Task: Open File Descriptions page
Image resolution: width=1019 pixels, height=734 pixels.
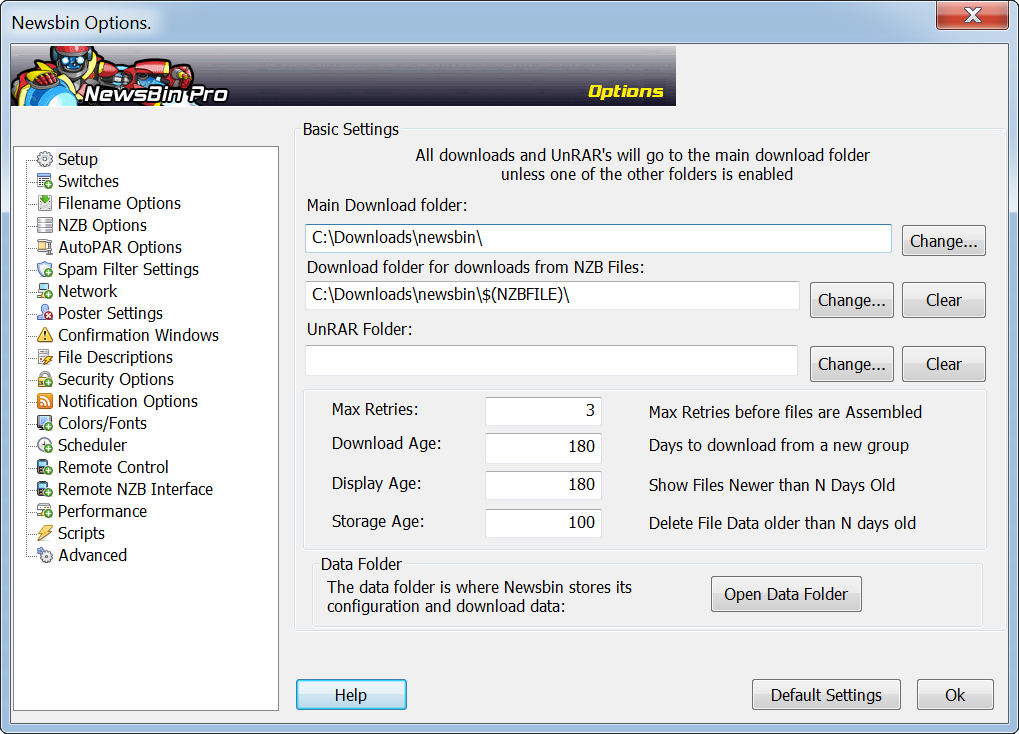Action: 115,358
